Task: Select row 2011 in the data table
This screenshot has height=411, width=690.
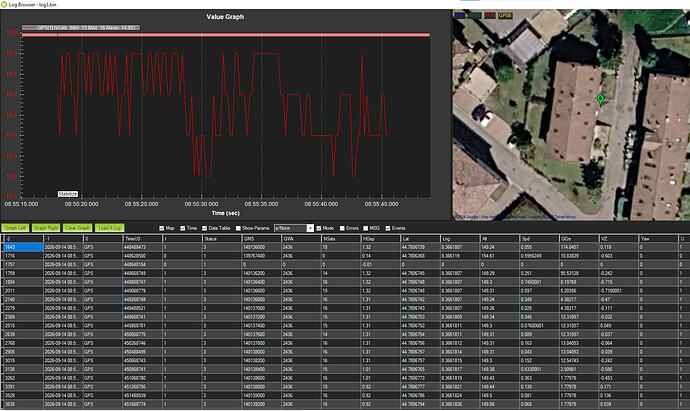Action: pyautogui.click(x=345, y=291)
